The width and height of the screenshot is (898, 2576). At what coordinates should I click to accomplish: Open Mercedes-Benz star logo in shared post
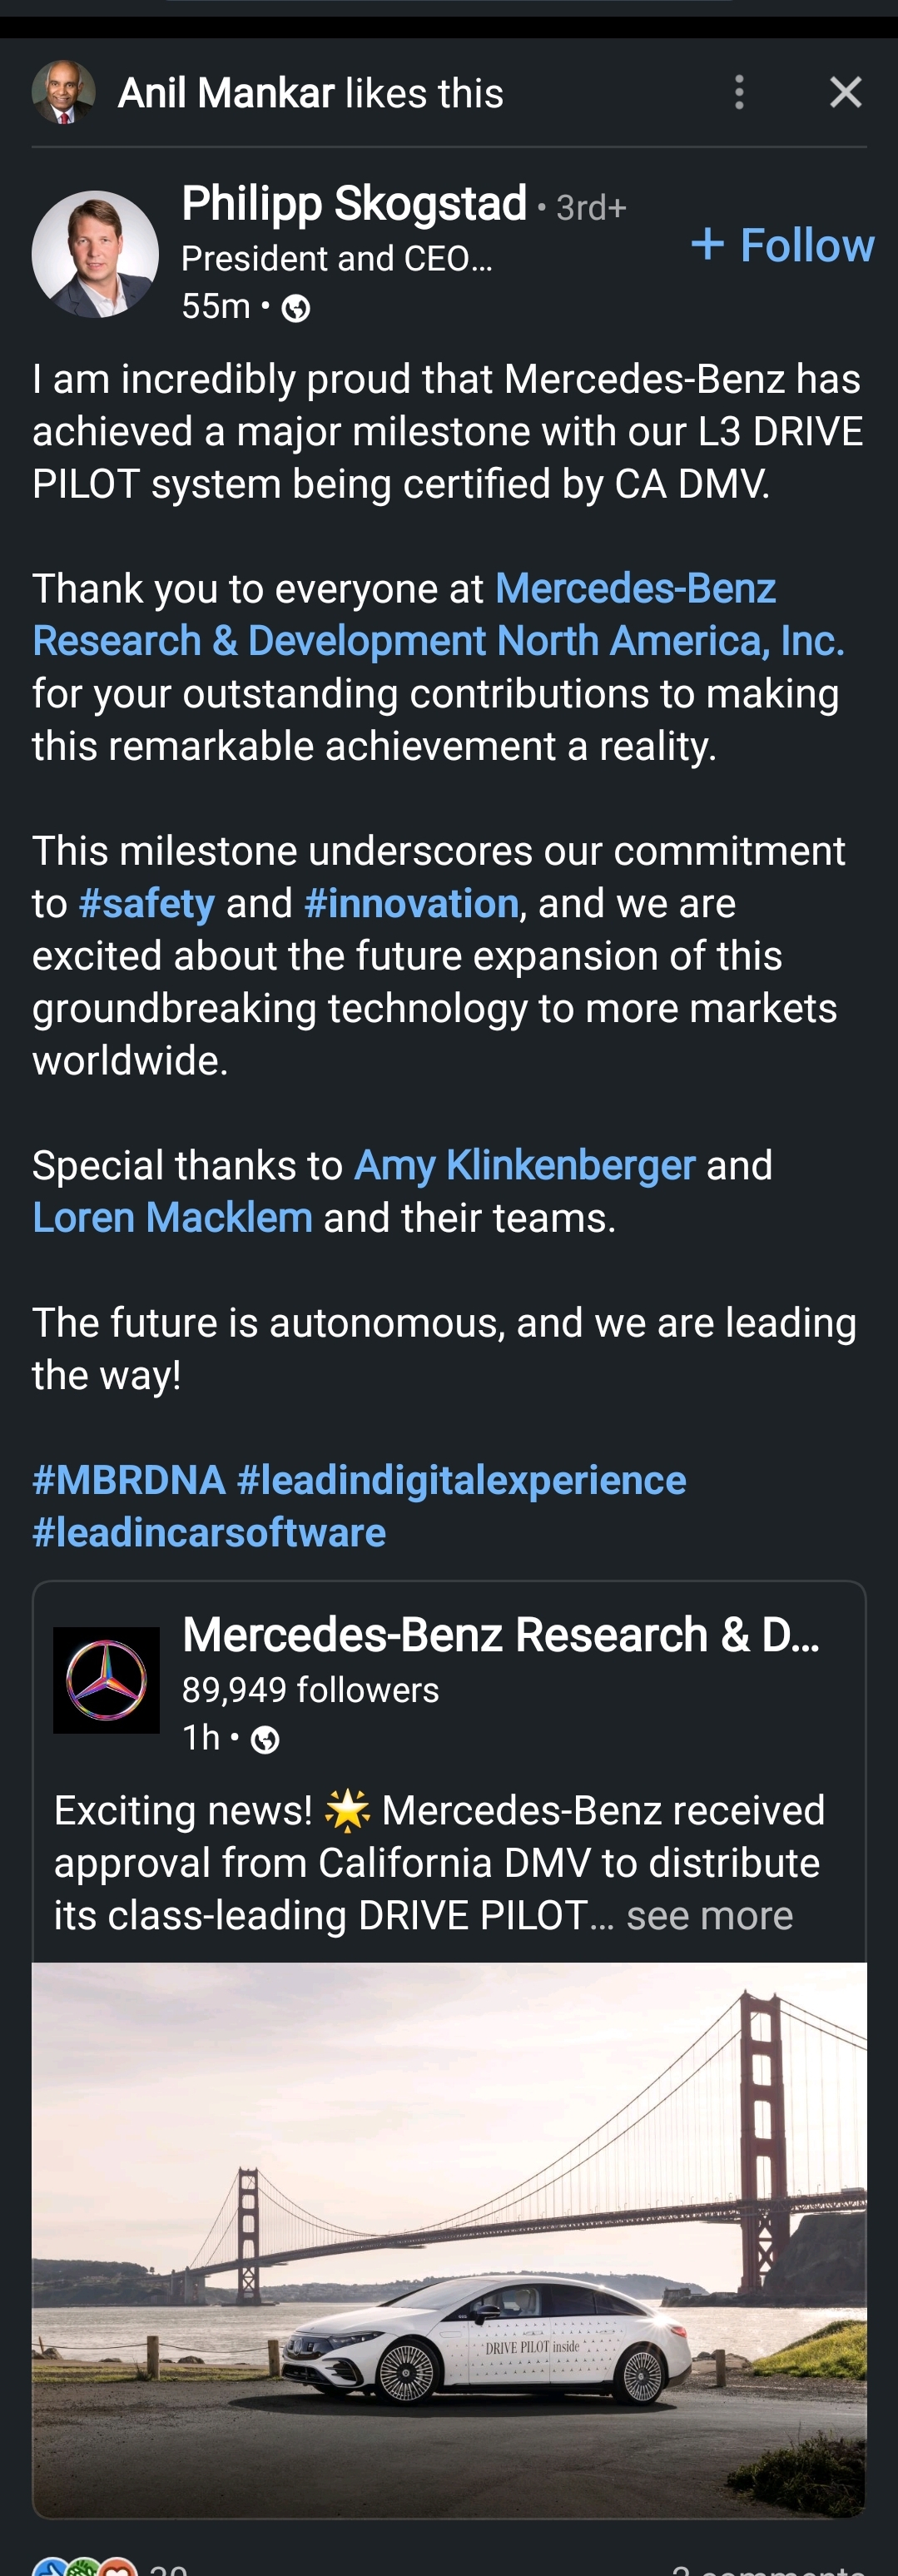[106, 1680]
